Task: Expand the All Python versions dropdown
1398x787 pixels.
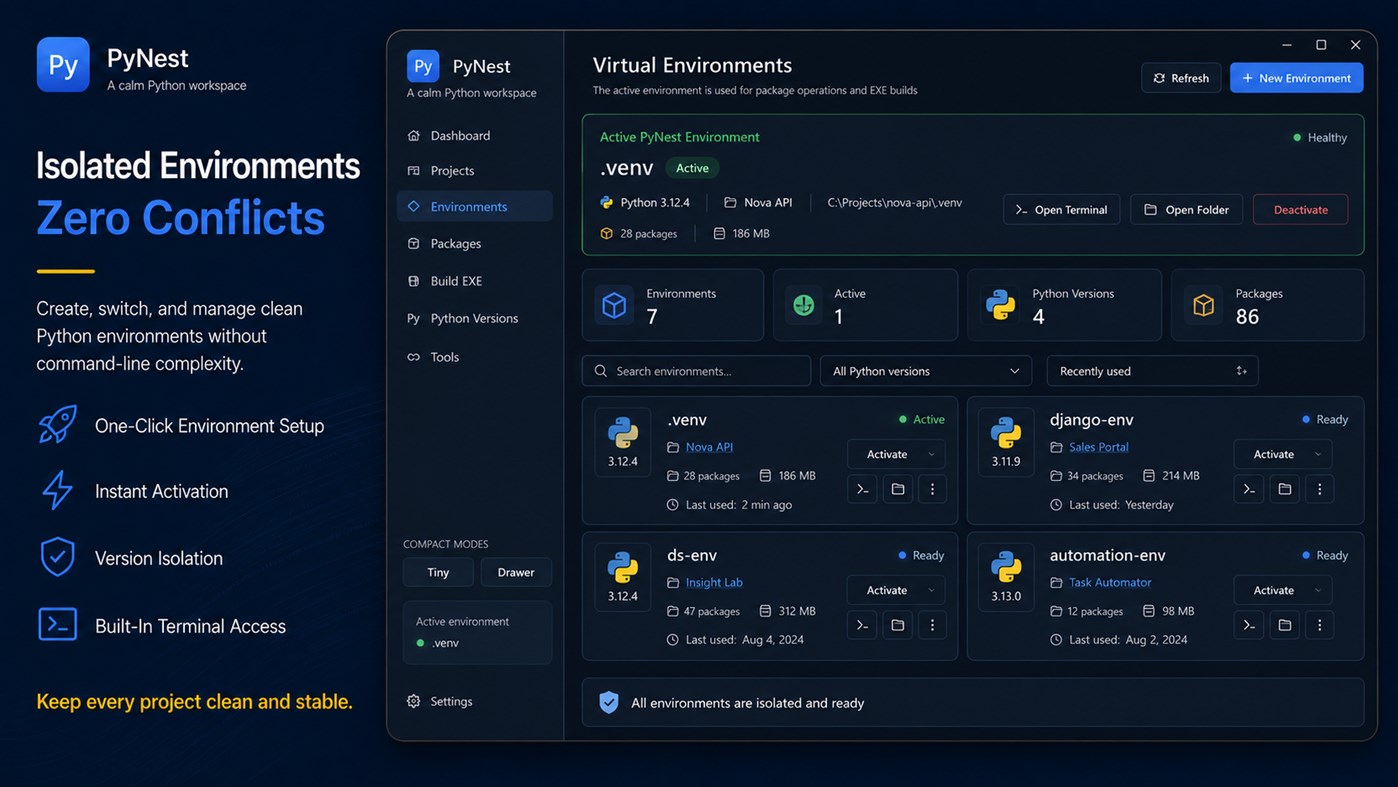Action: (x=926, y=371)
